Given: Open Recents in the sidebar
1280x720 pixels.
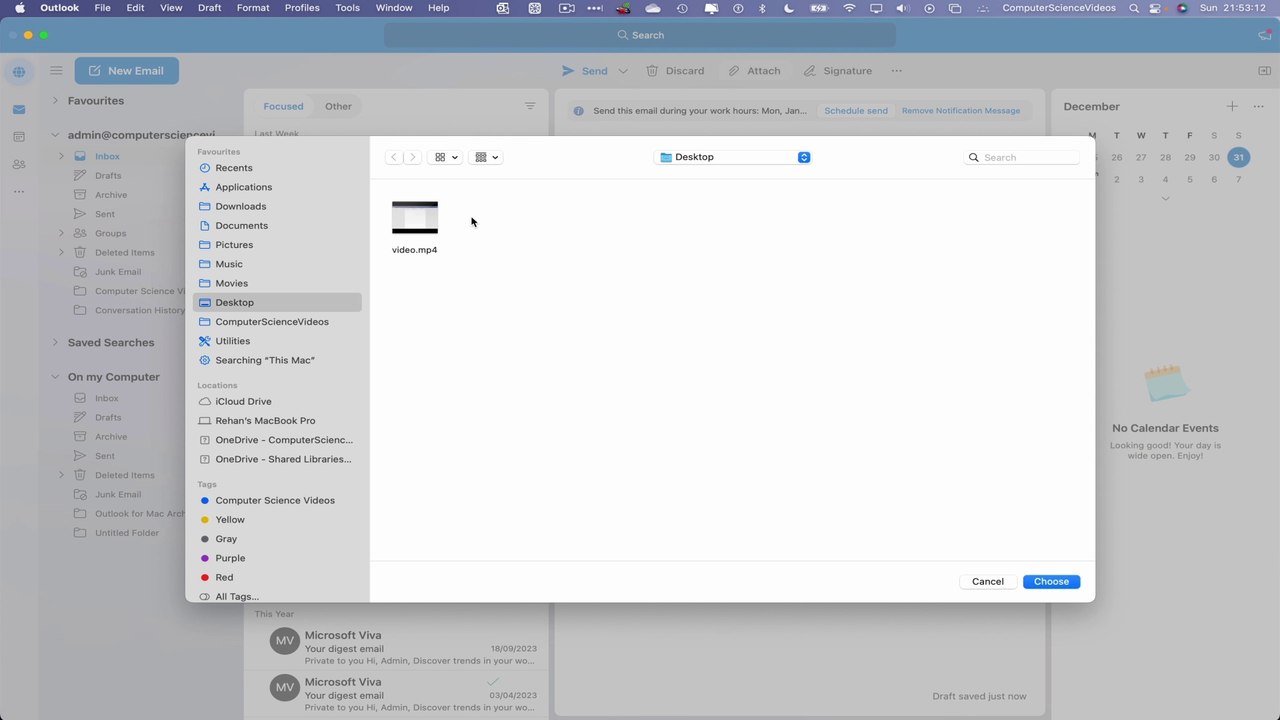Looking at the screenshot, I should pyautogui.click(x=277, y=168).
